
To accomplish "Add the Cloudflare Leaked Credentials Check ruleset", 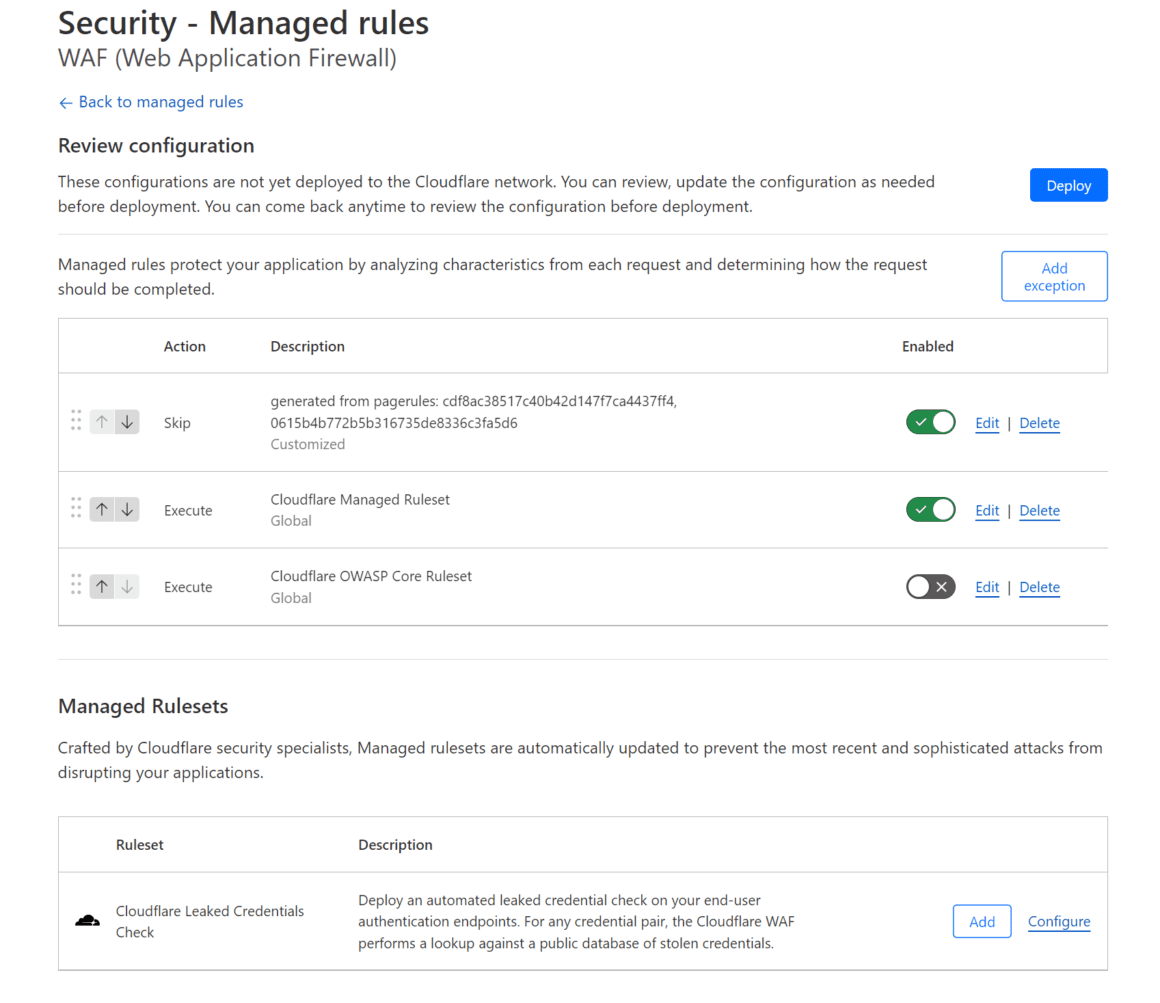I will point(981,921).
